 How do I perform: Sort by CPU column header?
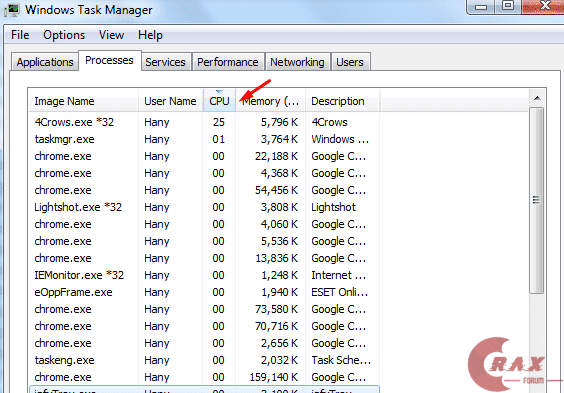[219, 101]
